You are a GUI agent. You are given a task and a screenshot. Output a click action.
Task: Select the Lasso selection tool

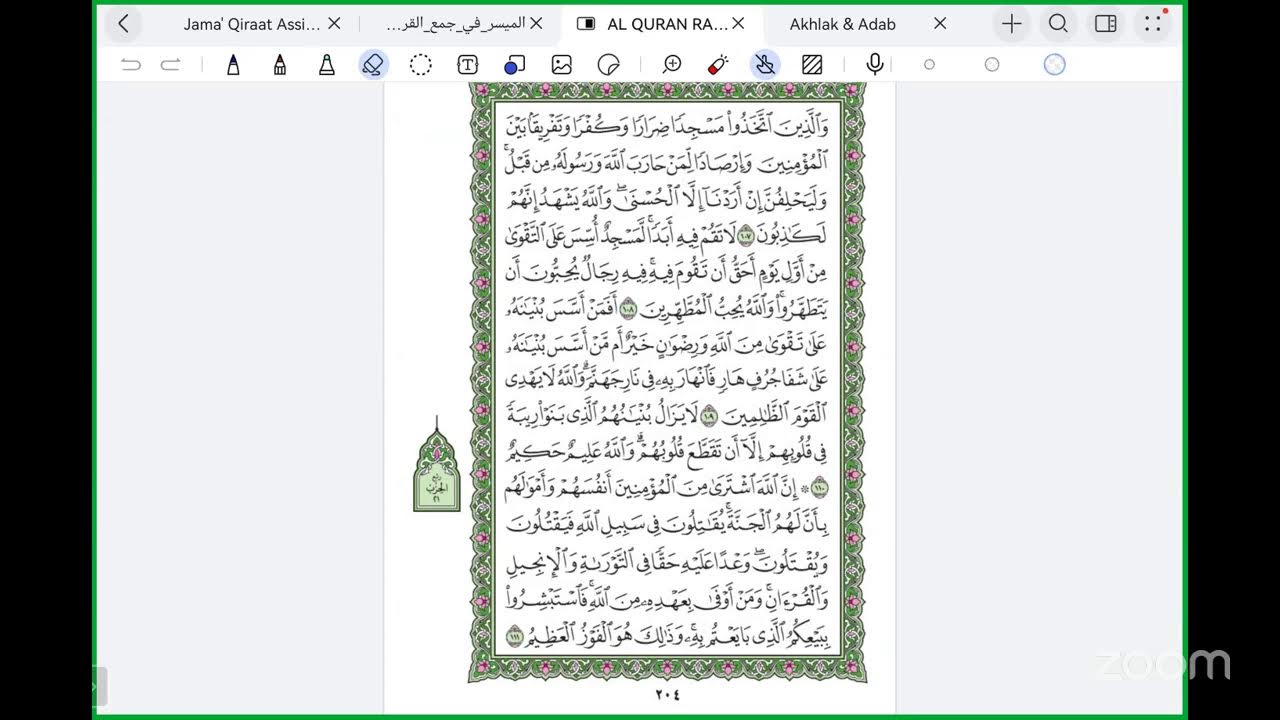click(x=421, y=65)
